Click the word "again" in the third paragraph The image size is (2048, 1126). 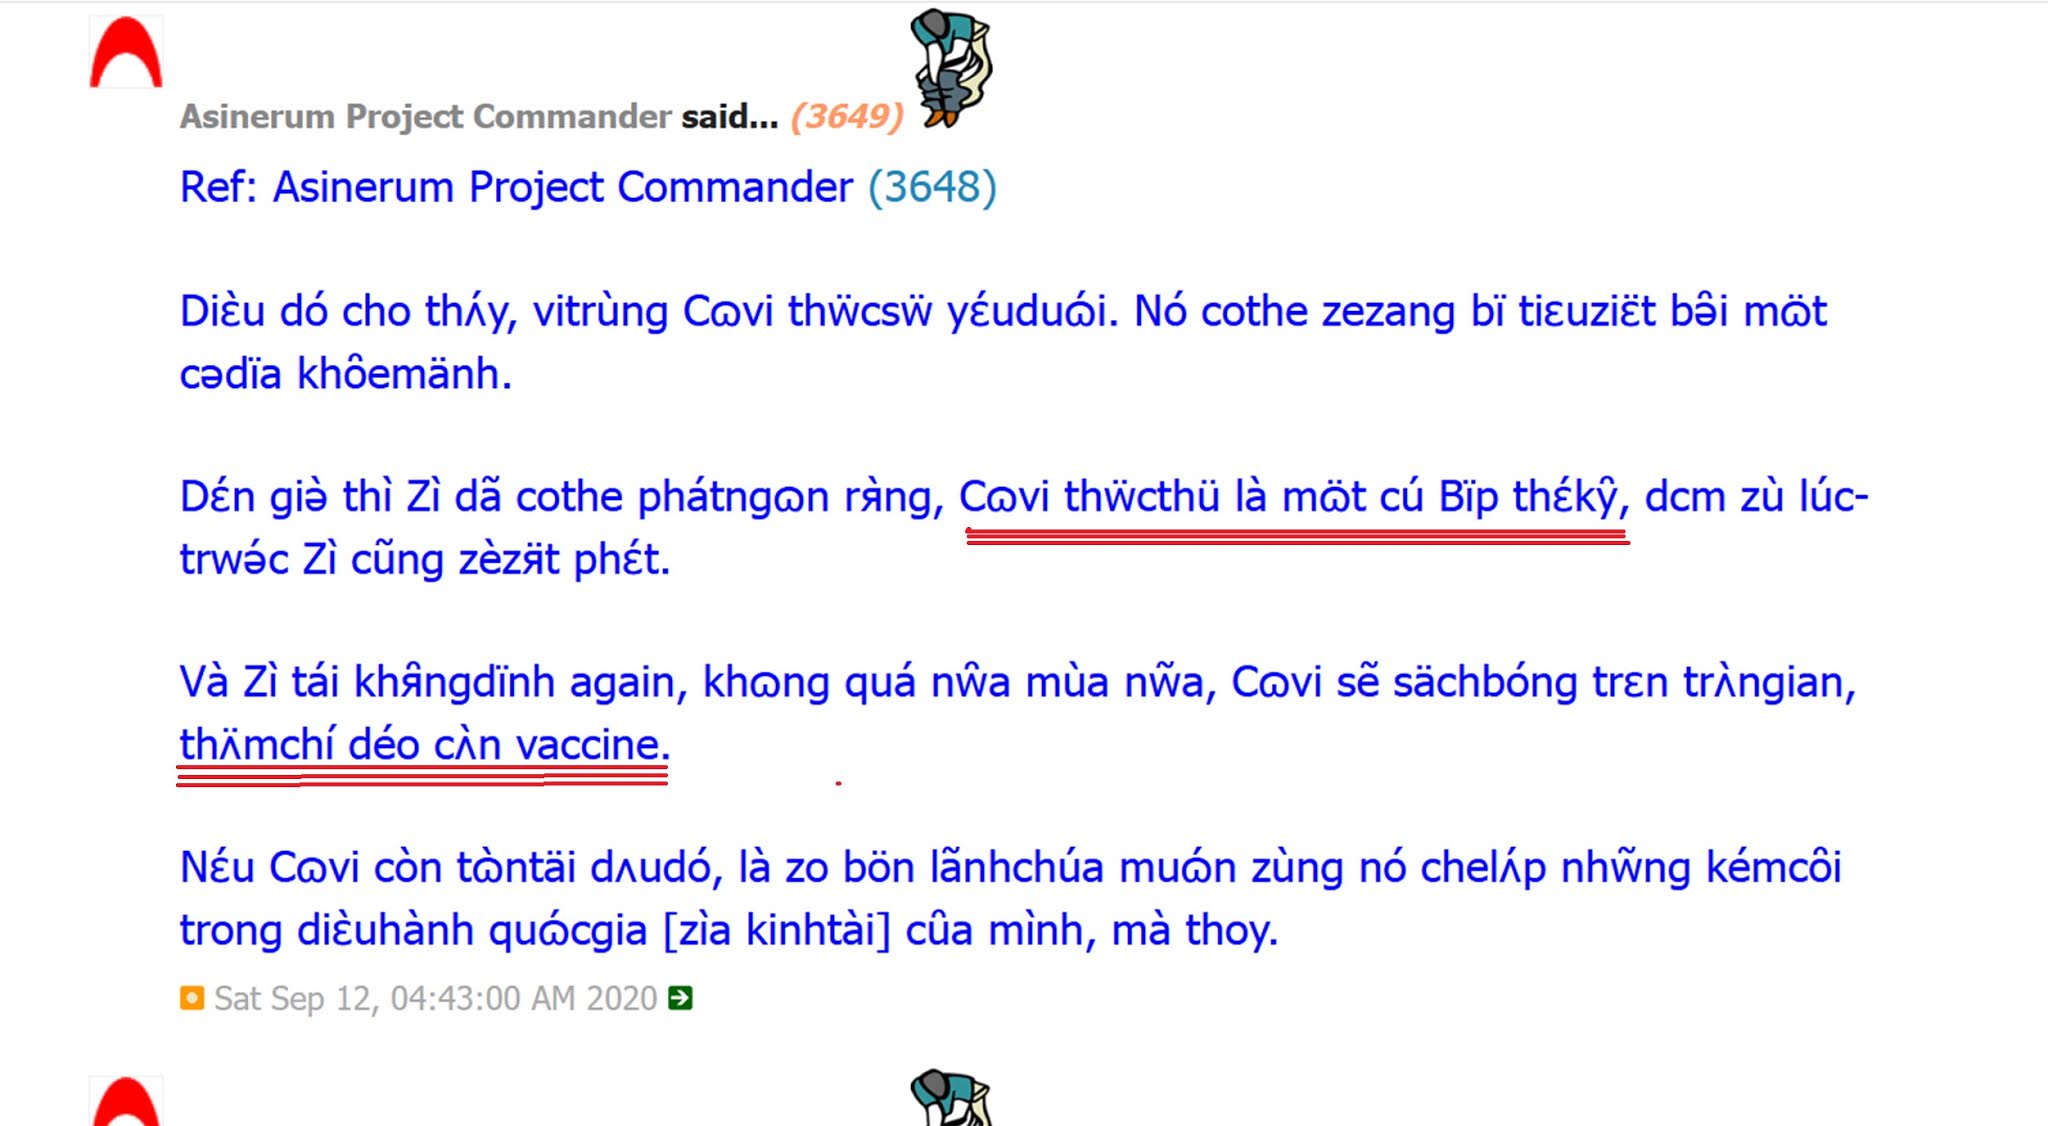point(628,684)
